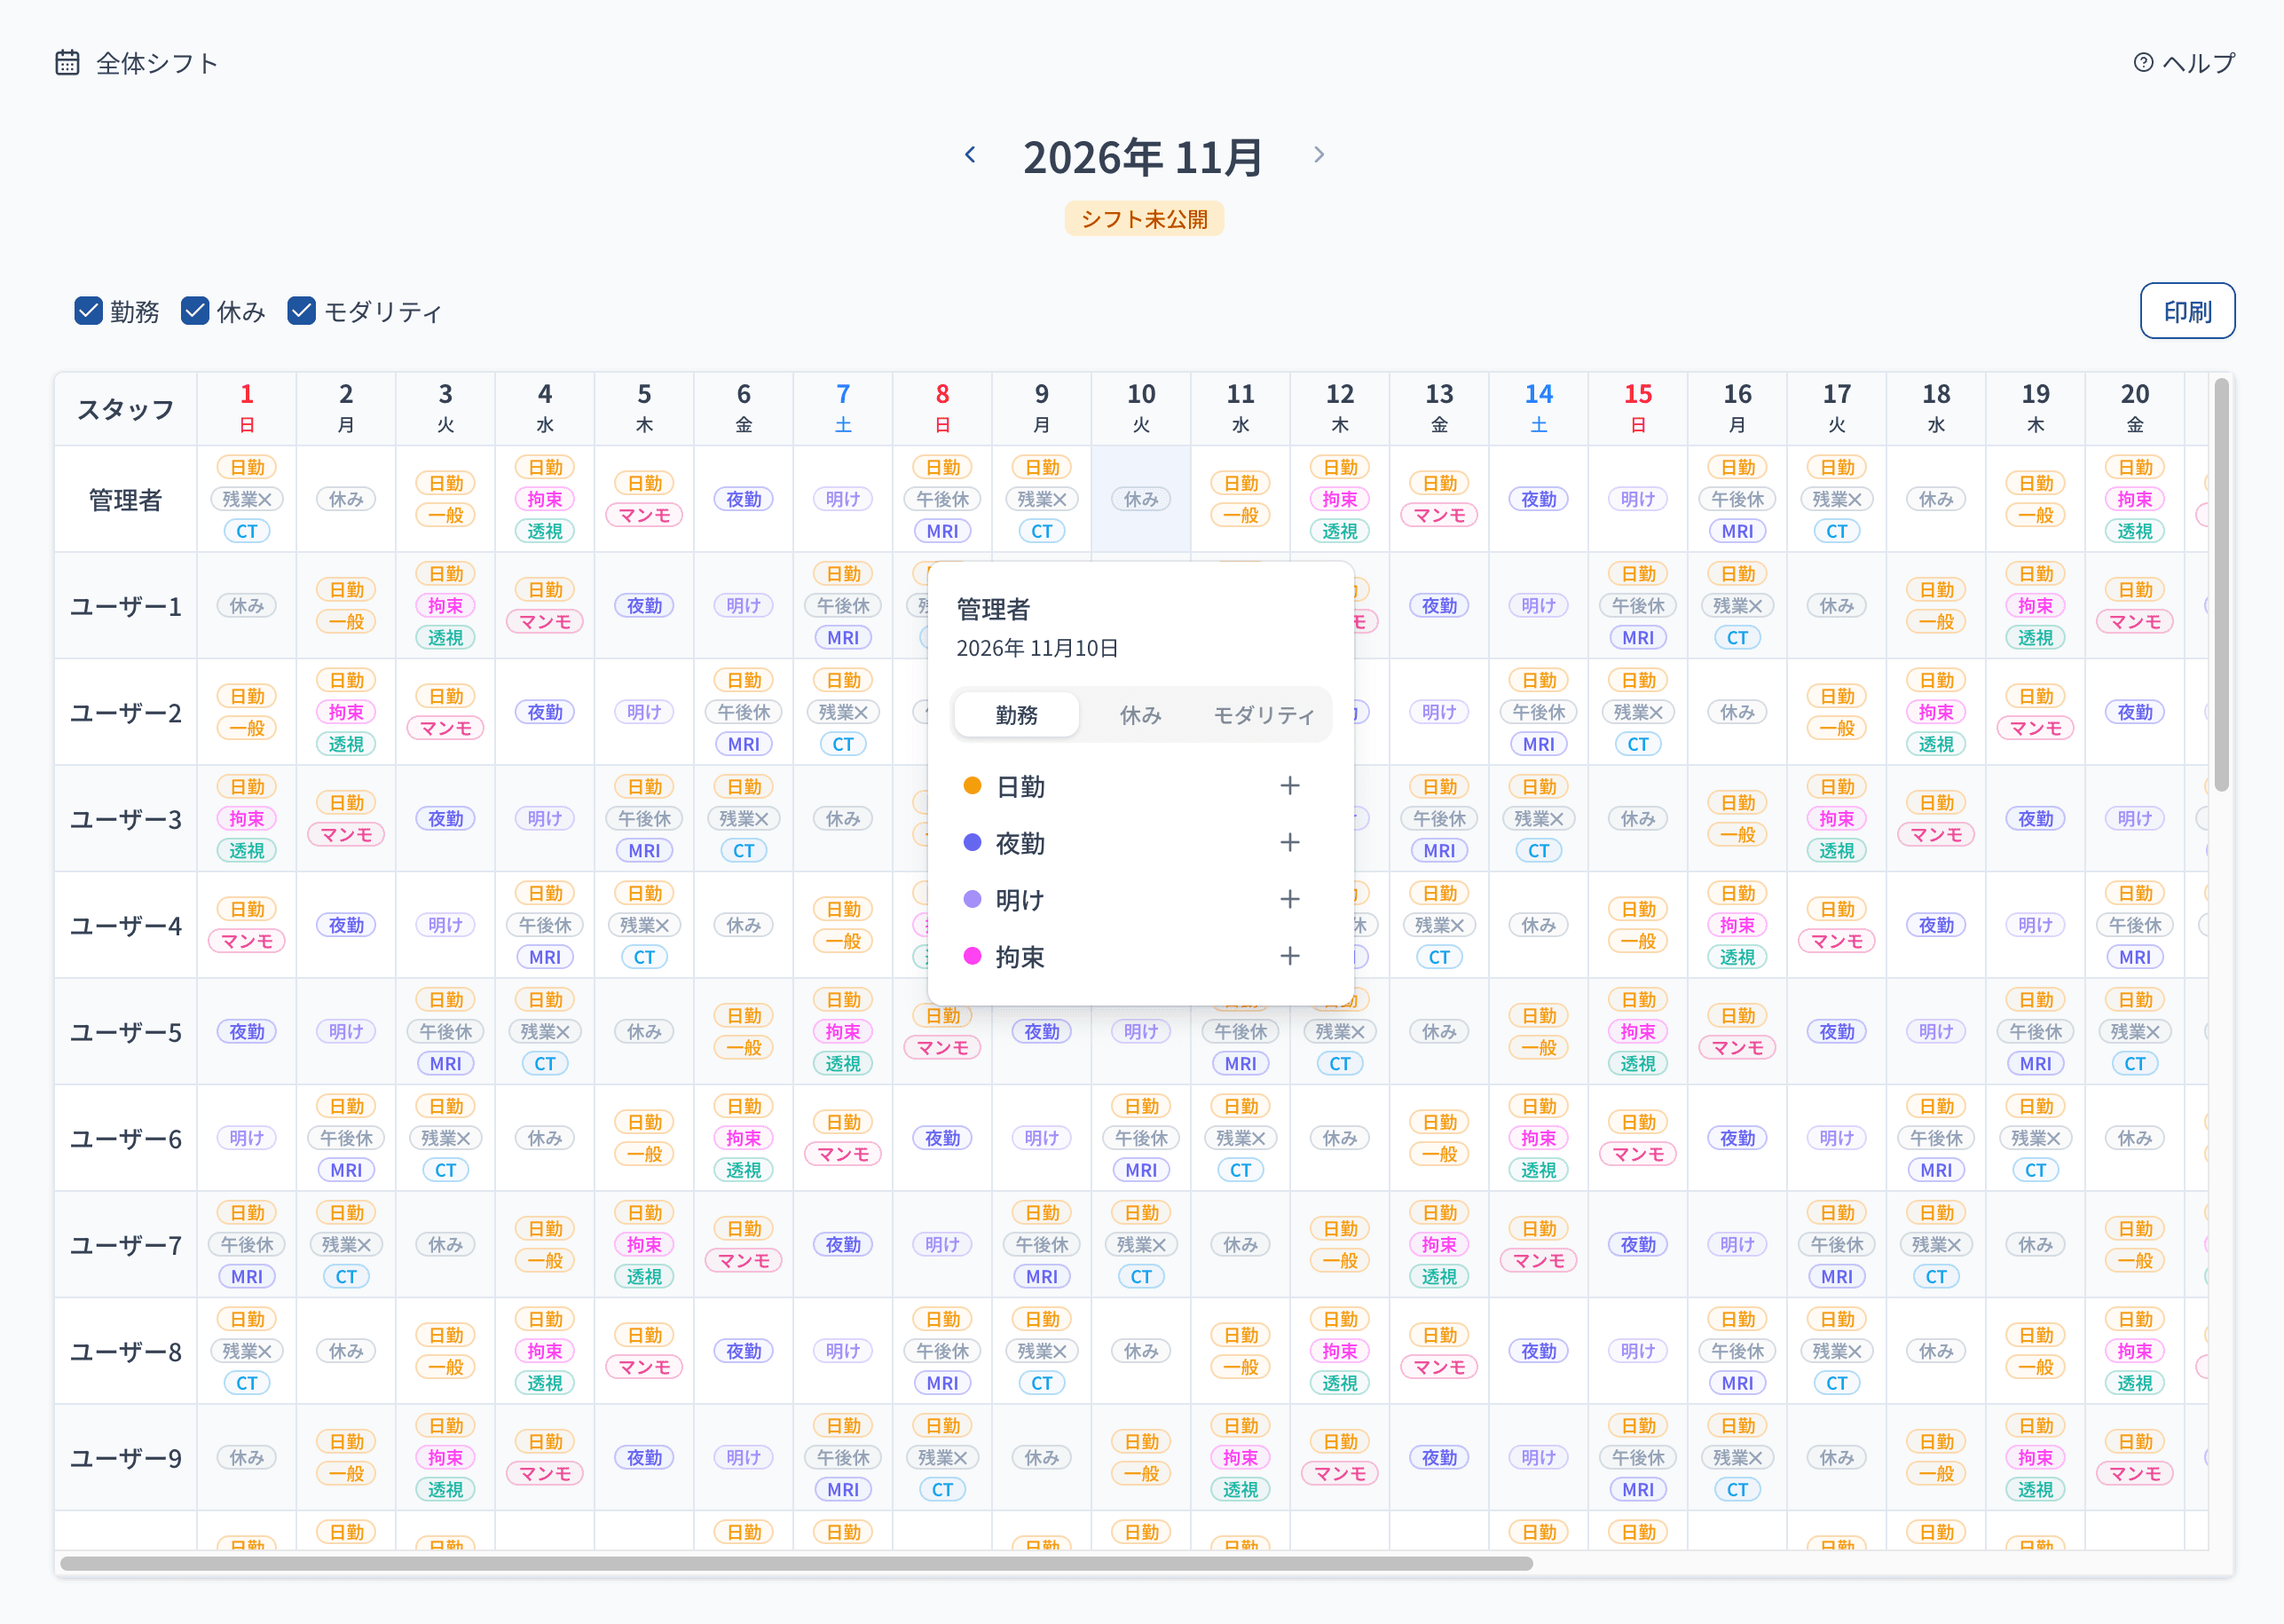Click ユーザー7's 夜勤 badge on the 15th
Viewport: 2284px width, 1624px height.
click(x=1638, y=1245)
